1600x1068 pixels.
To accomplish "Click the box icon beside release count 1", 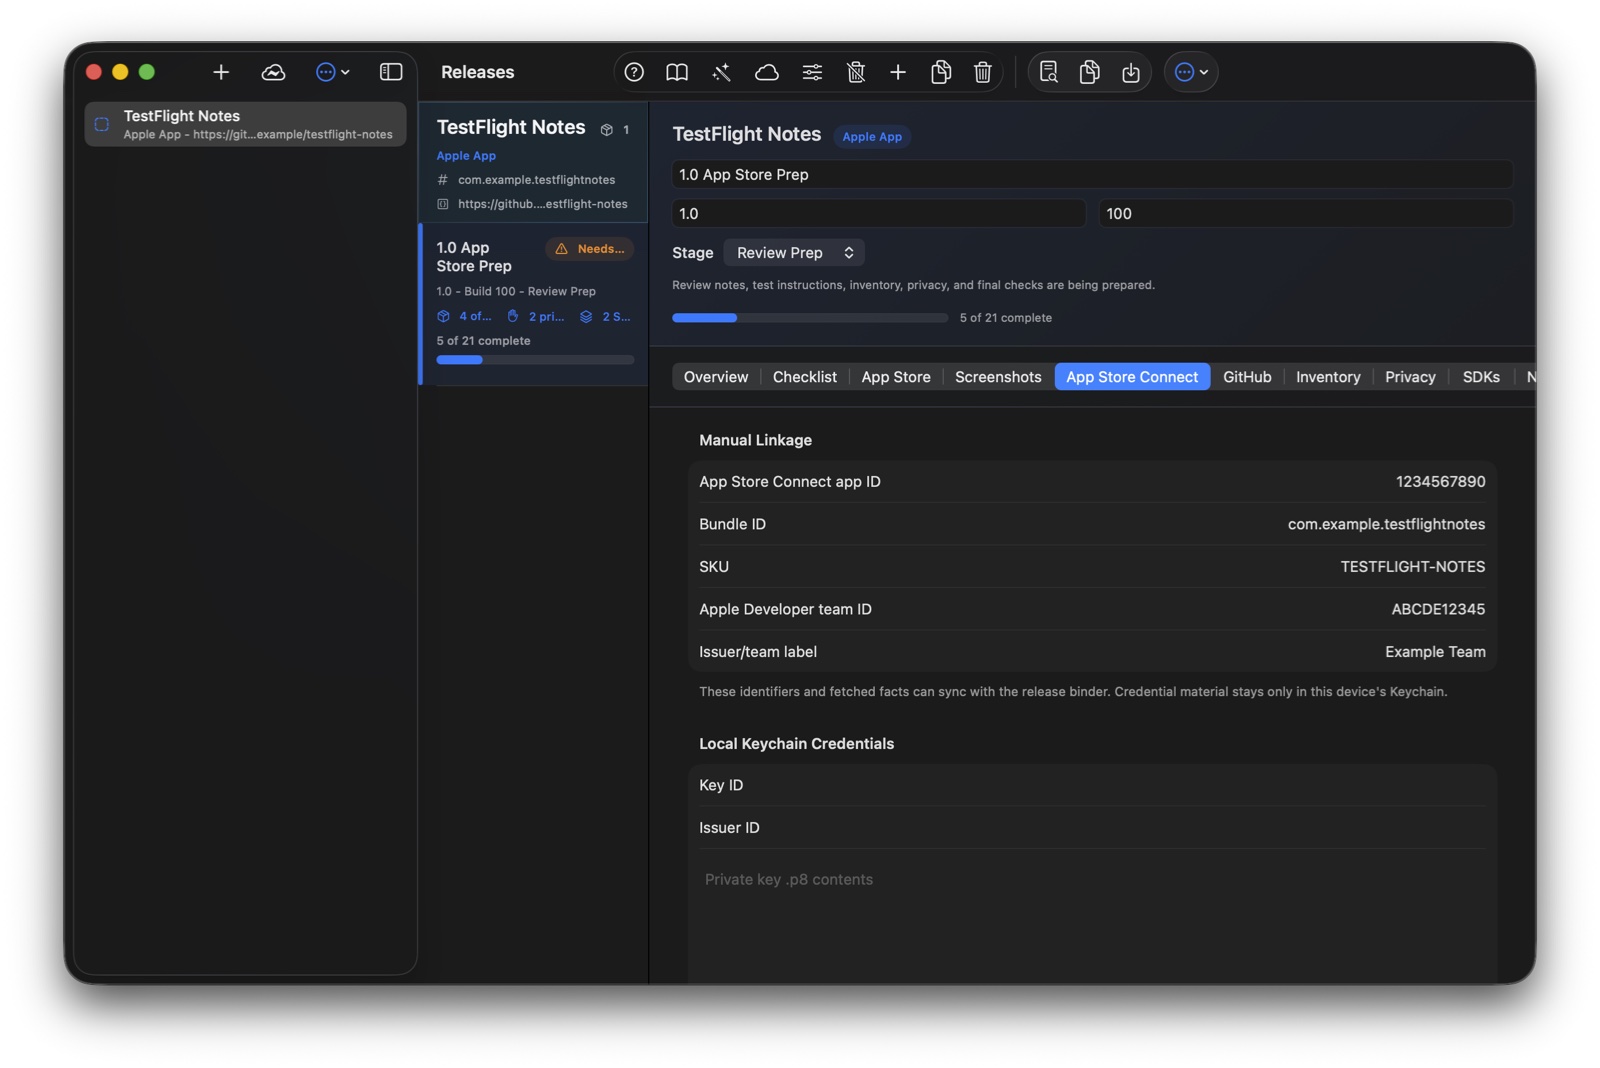I will point(606,130).
